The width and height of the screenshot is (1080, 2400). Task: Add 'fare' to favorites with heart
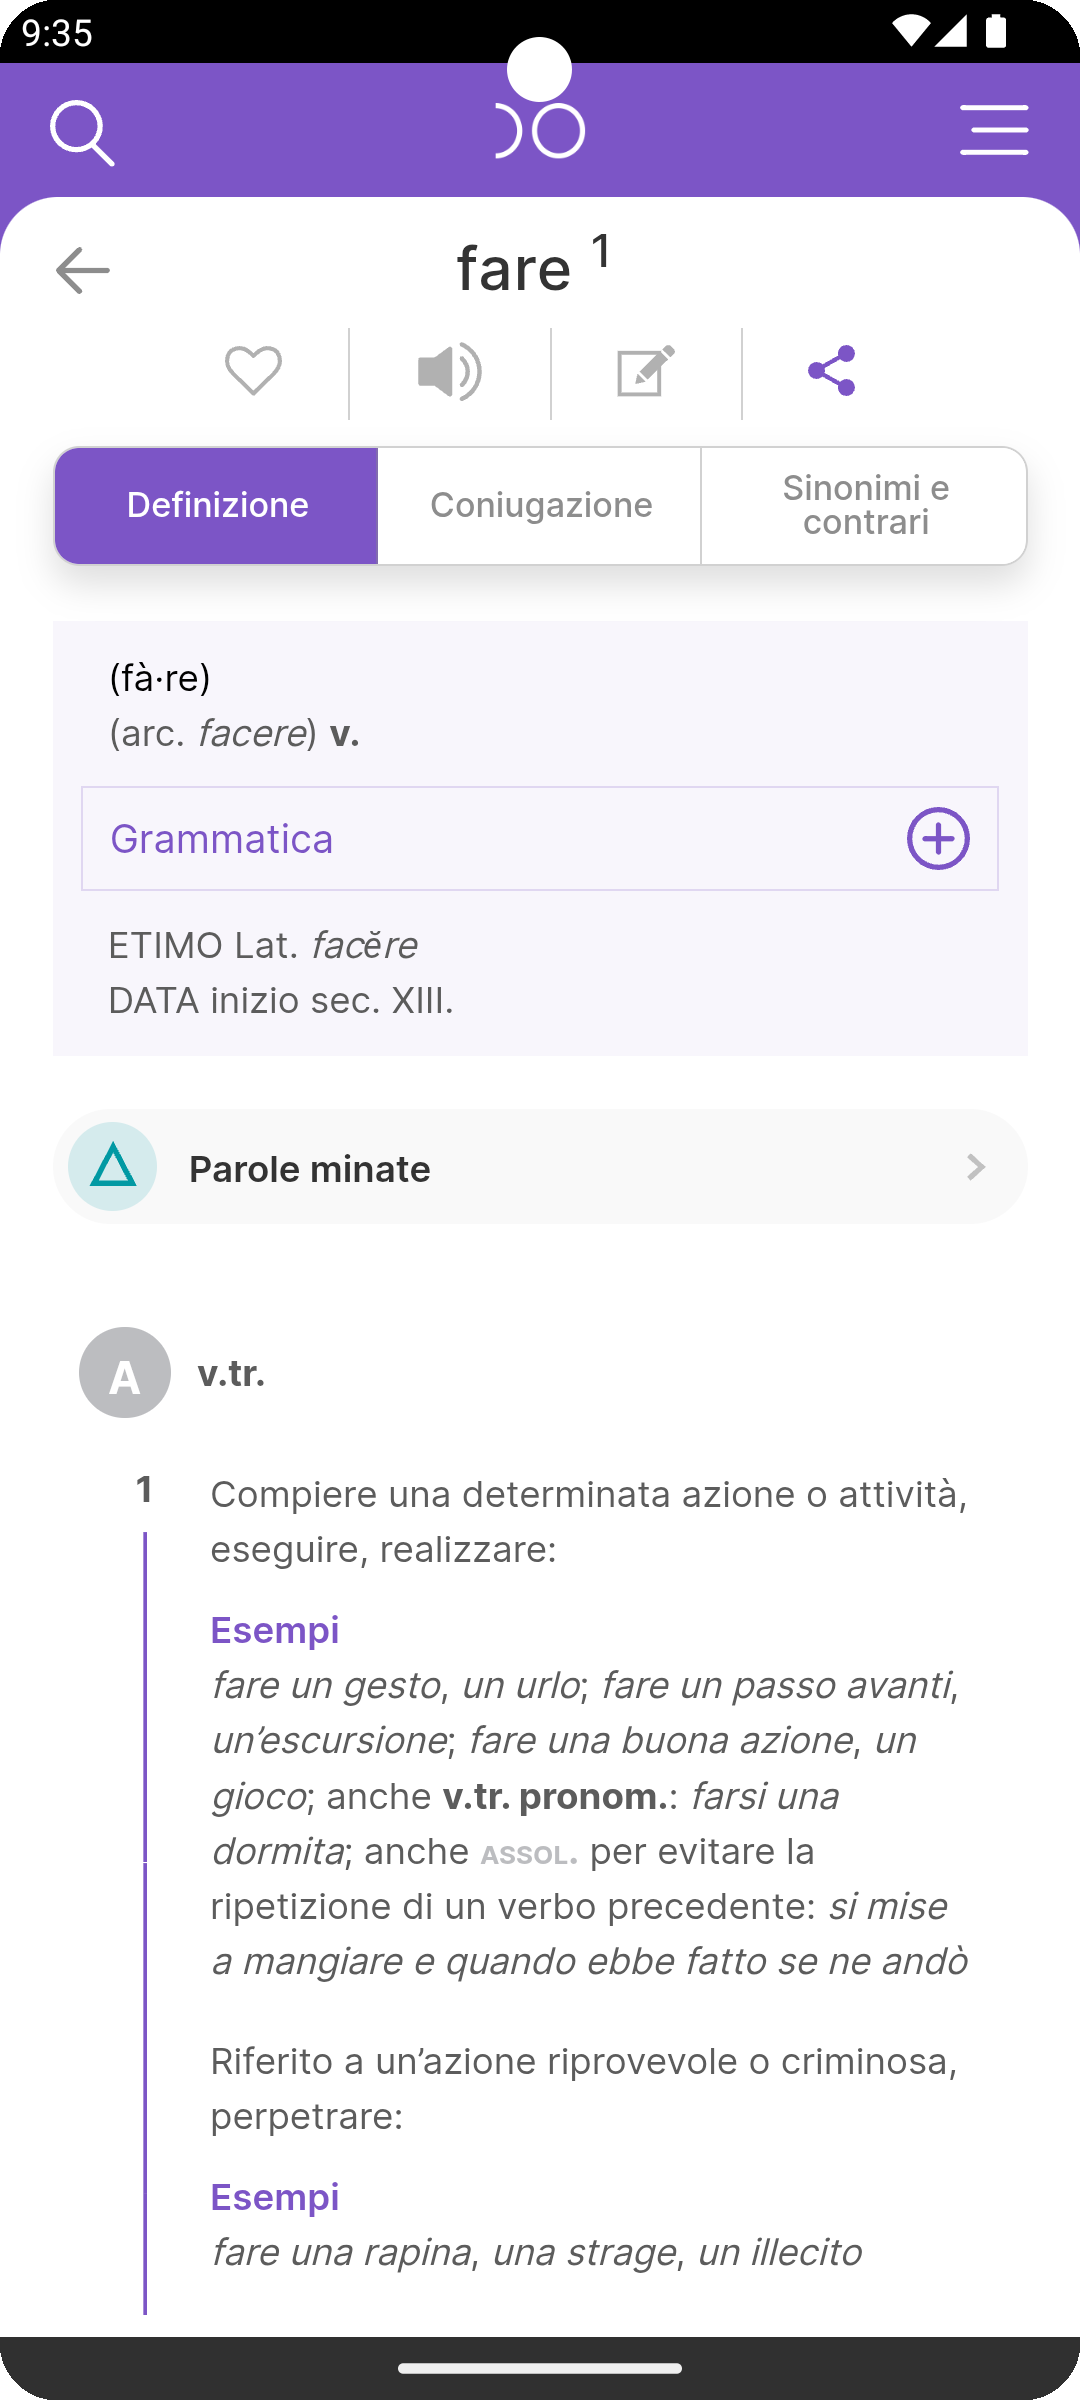253,371
